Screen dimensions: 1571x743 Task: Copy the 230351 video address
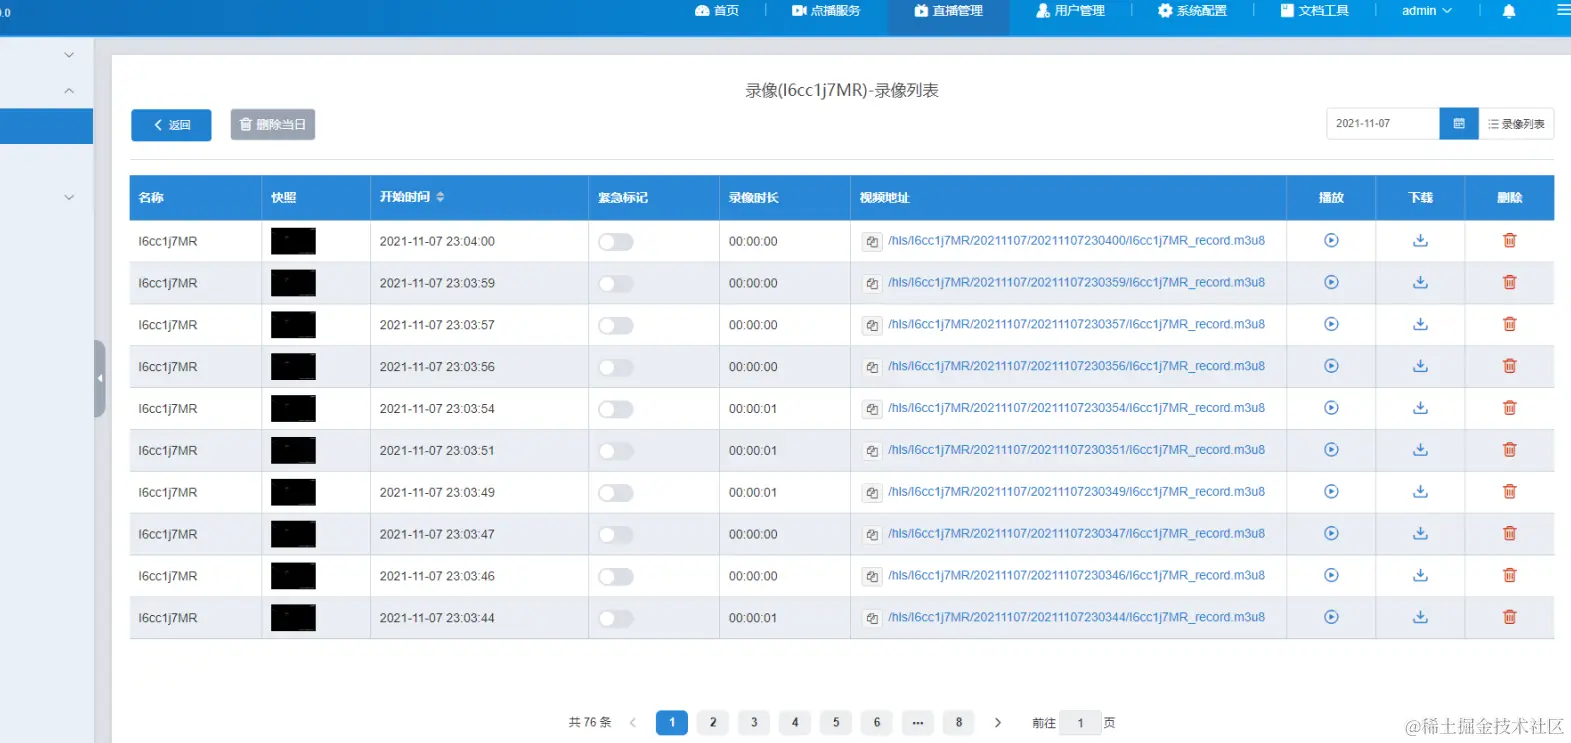[x=872, y=451]
